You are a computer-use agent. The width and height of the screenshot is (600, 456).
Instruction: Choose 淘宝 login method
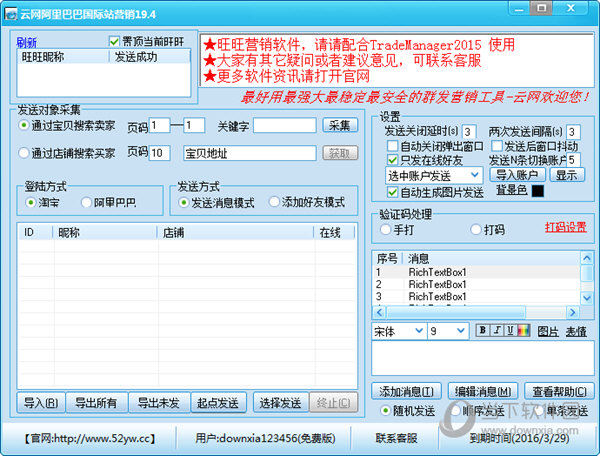pos(31,202)
